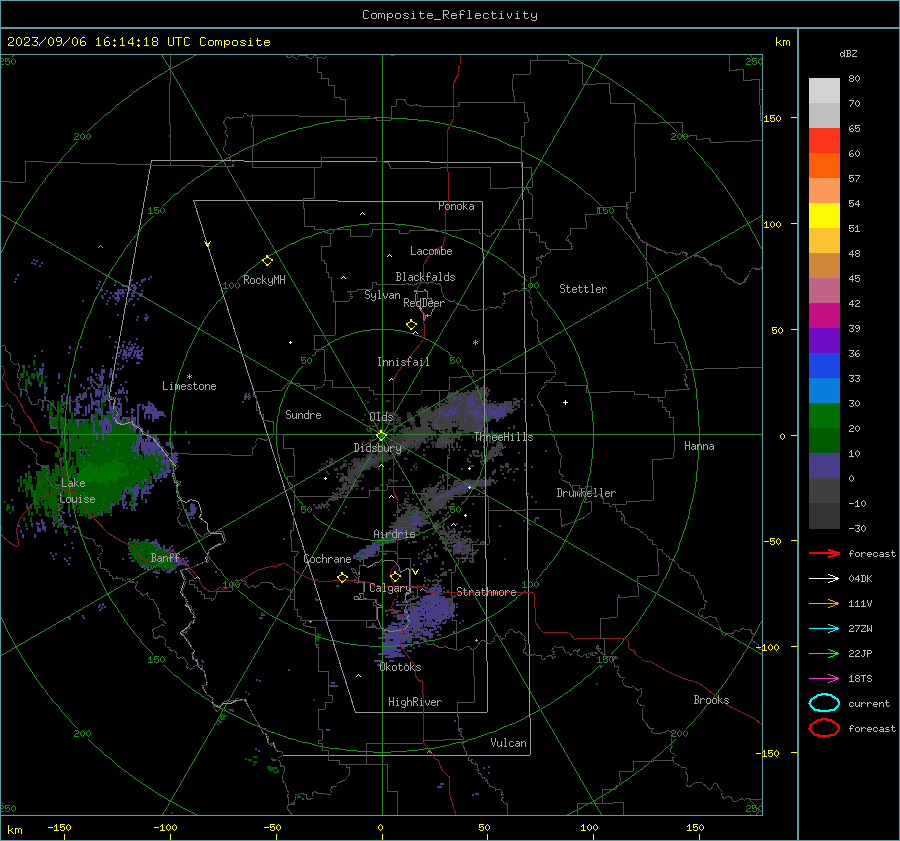Click yellow diamond marker below RedDeer
This screenshot has width=900, height=841.
411,325
